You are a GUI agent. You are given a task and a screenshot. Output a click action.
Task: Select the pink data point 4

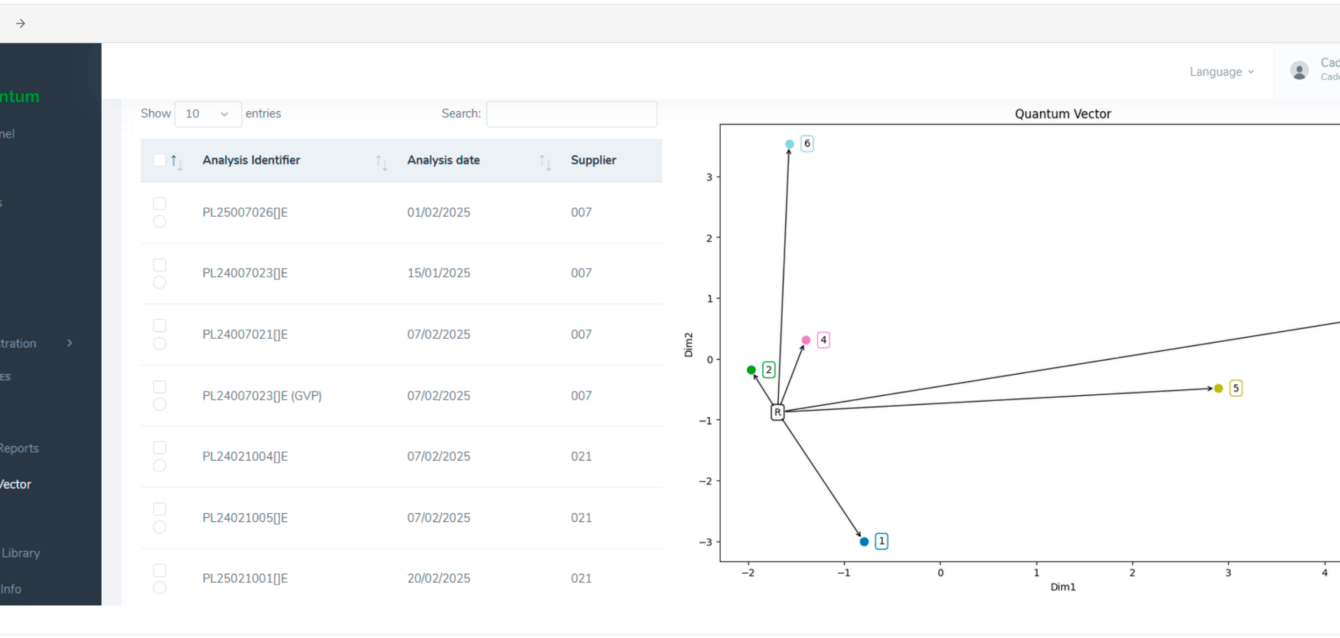[x=806, y=340]
